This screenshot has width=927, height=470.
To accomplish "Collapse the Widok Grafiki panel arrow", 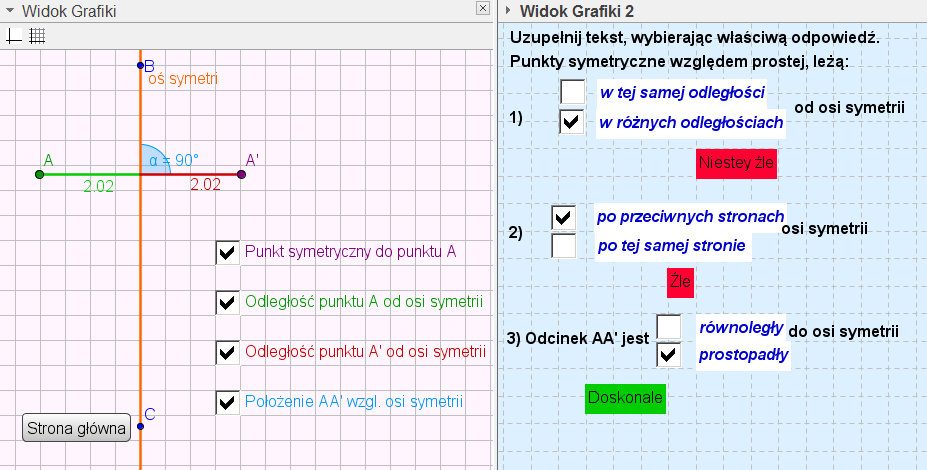I will 9,11.
